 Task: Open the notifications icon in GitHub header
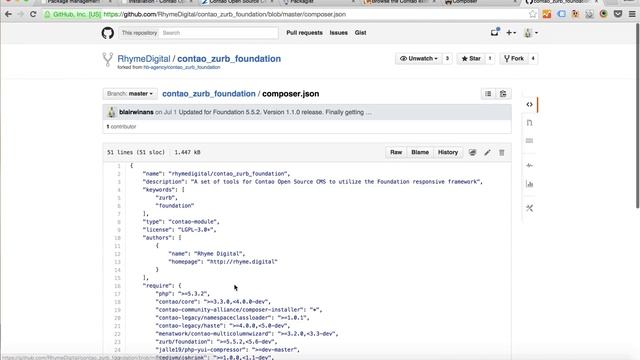point(495,32)
